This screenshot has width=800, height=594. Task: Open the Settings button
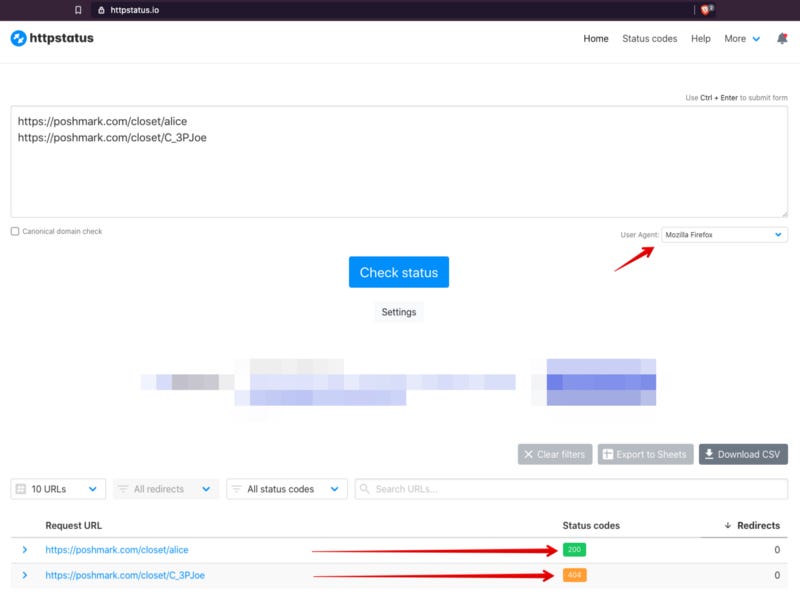pyautogui.click(x=398, y=312)
